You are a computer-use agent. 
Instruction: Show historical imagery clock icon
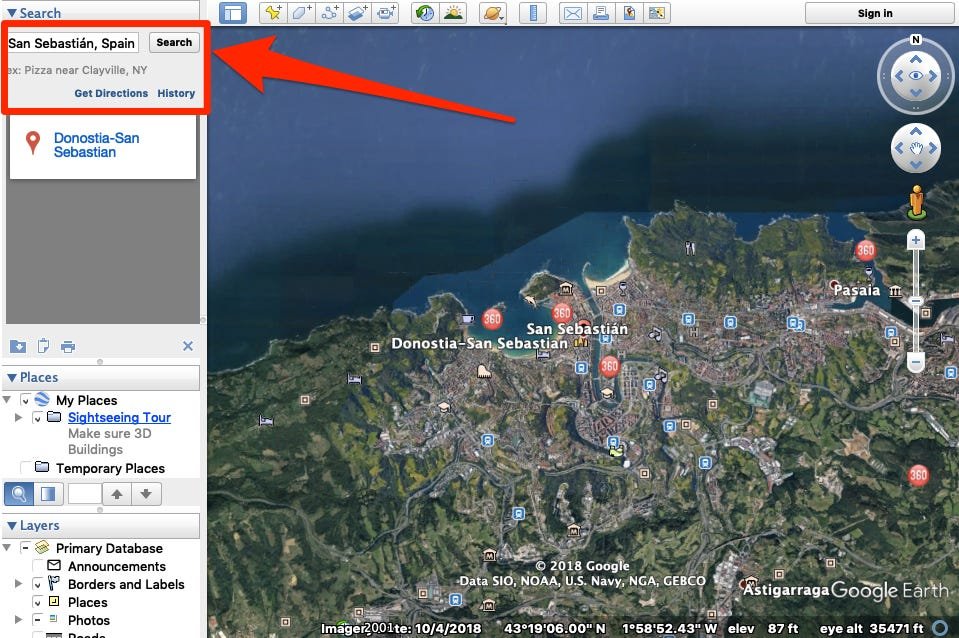(425, 13)
